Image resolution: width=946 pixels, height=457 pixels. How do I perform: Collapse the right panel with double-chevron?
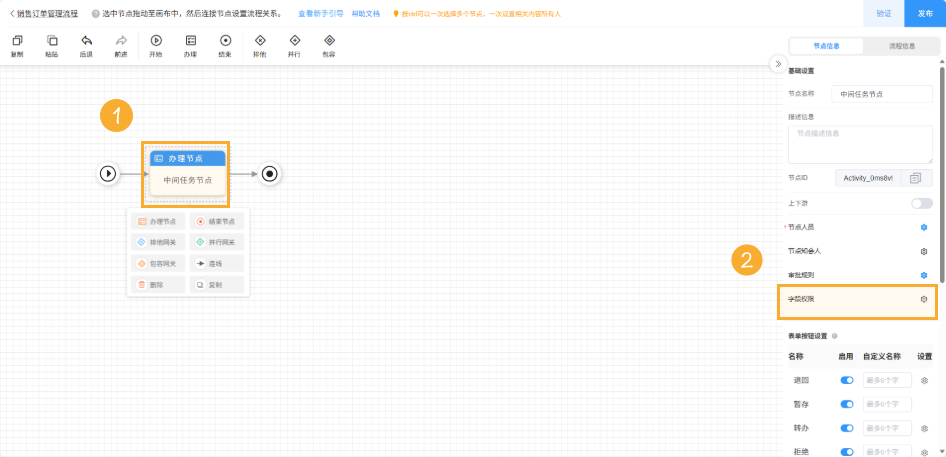click(778, 64)
